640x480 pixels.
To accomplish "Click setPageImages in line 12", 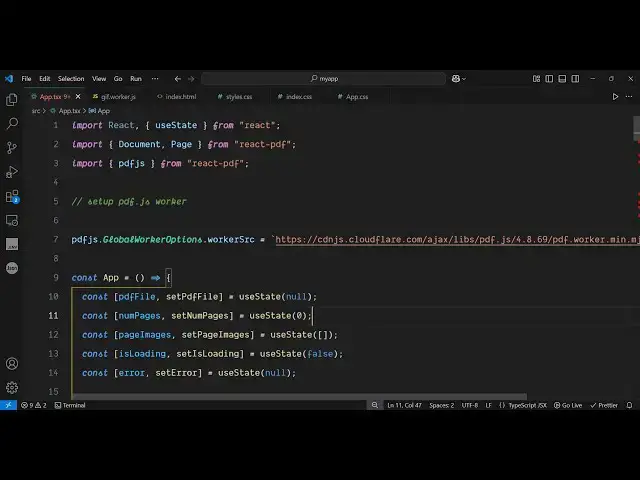I will coord(215,335).
